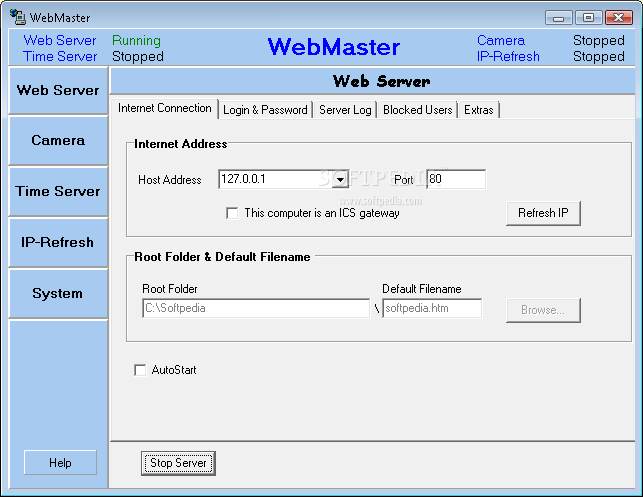The image size is (643, 497).
Task: Expand the Host Address dropdown arrow
Action: coord(340,179)
